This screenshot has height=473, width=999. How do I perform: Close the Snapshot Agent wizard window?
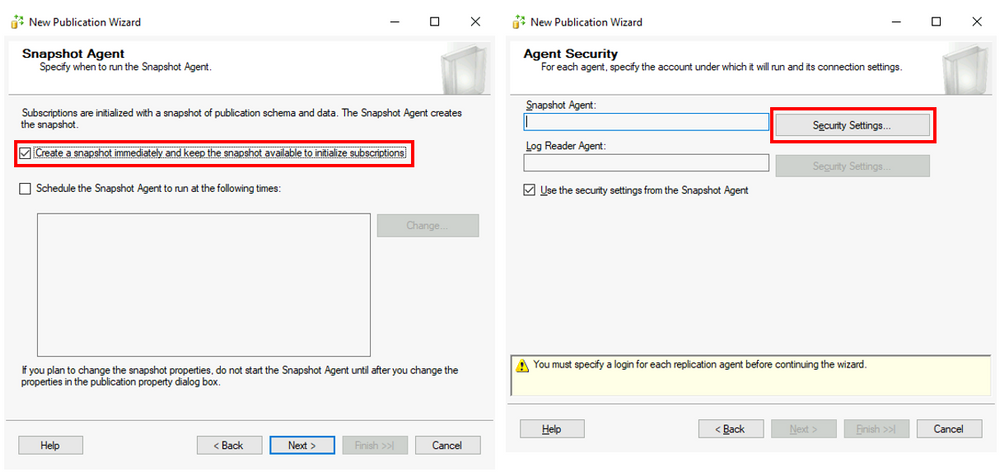pyautogui.click(x=474, y=21)
